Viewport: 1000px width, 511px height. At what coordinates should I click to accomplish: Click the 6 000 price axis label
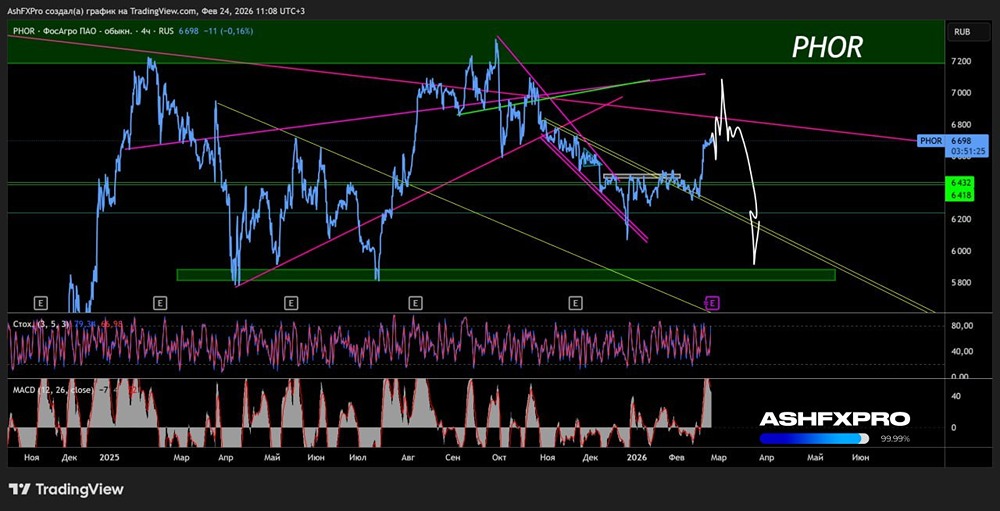coord(960,251)
